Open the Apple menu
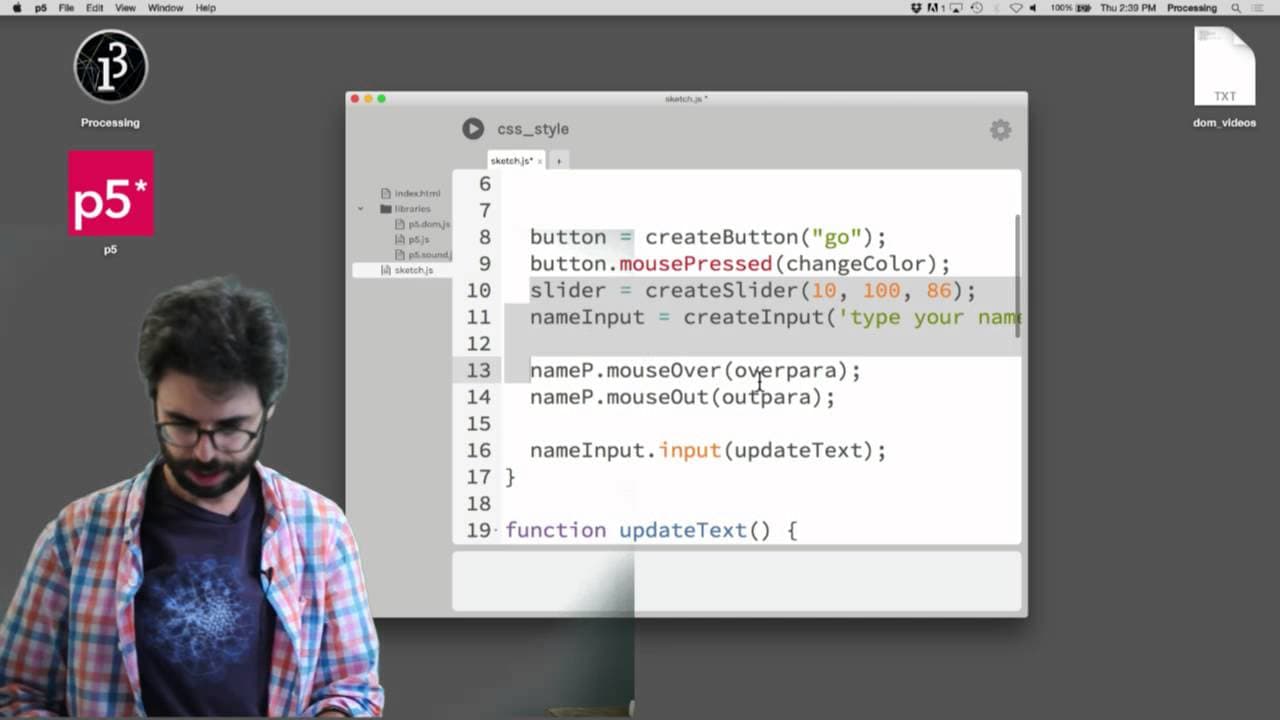Screen dimensions: 1280x720 [x=16, y=8]
